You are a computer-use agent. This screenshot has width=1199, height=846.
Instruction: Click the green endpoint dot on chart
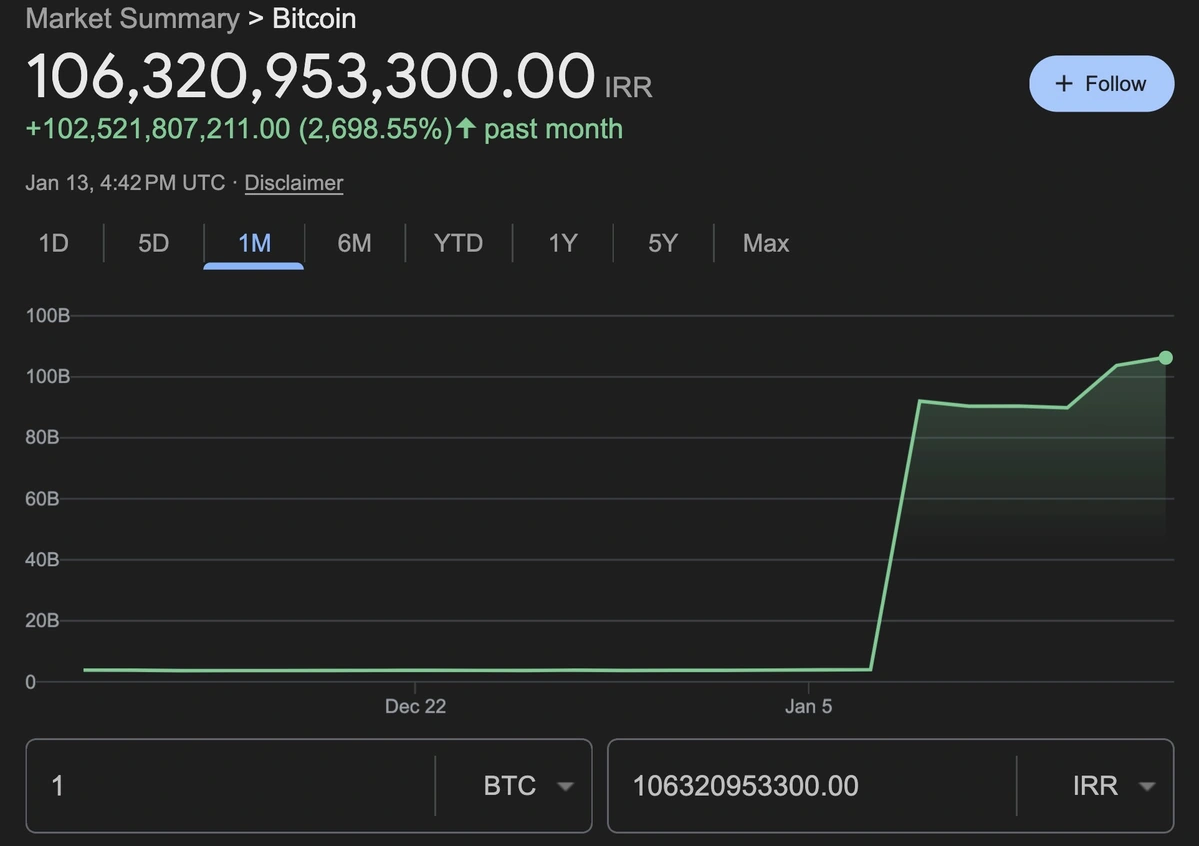(1165, 358)
